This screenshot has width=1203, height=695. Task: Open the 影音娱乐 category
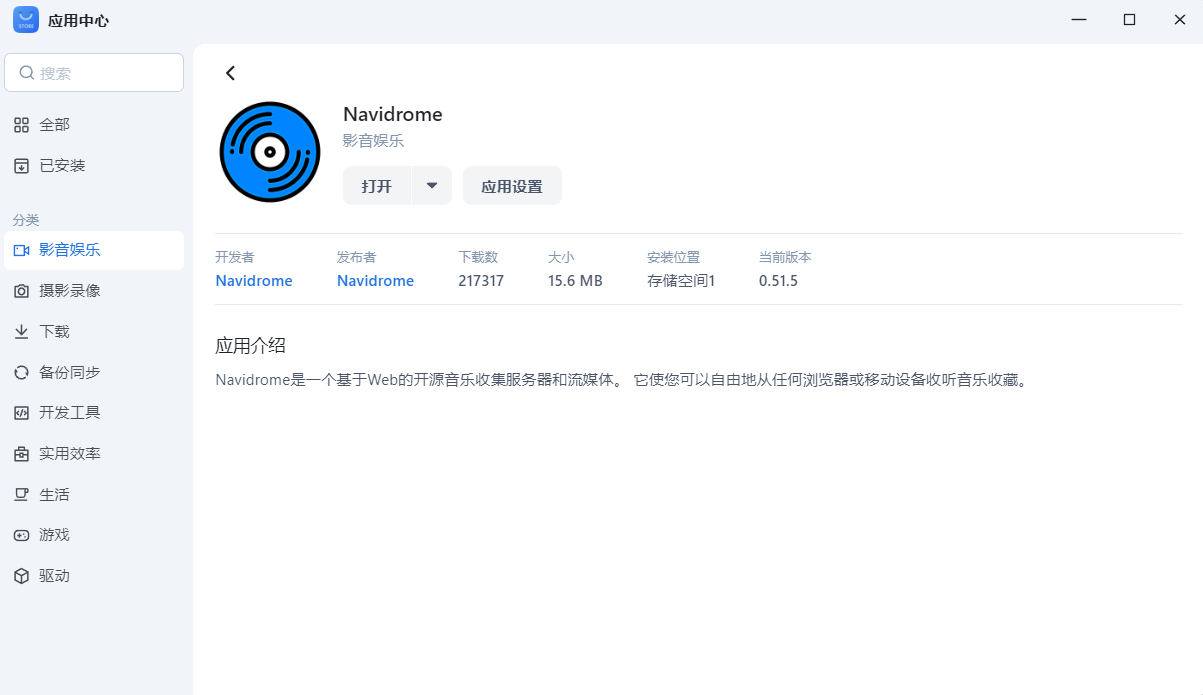[94, 250]
